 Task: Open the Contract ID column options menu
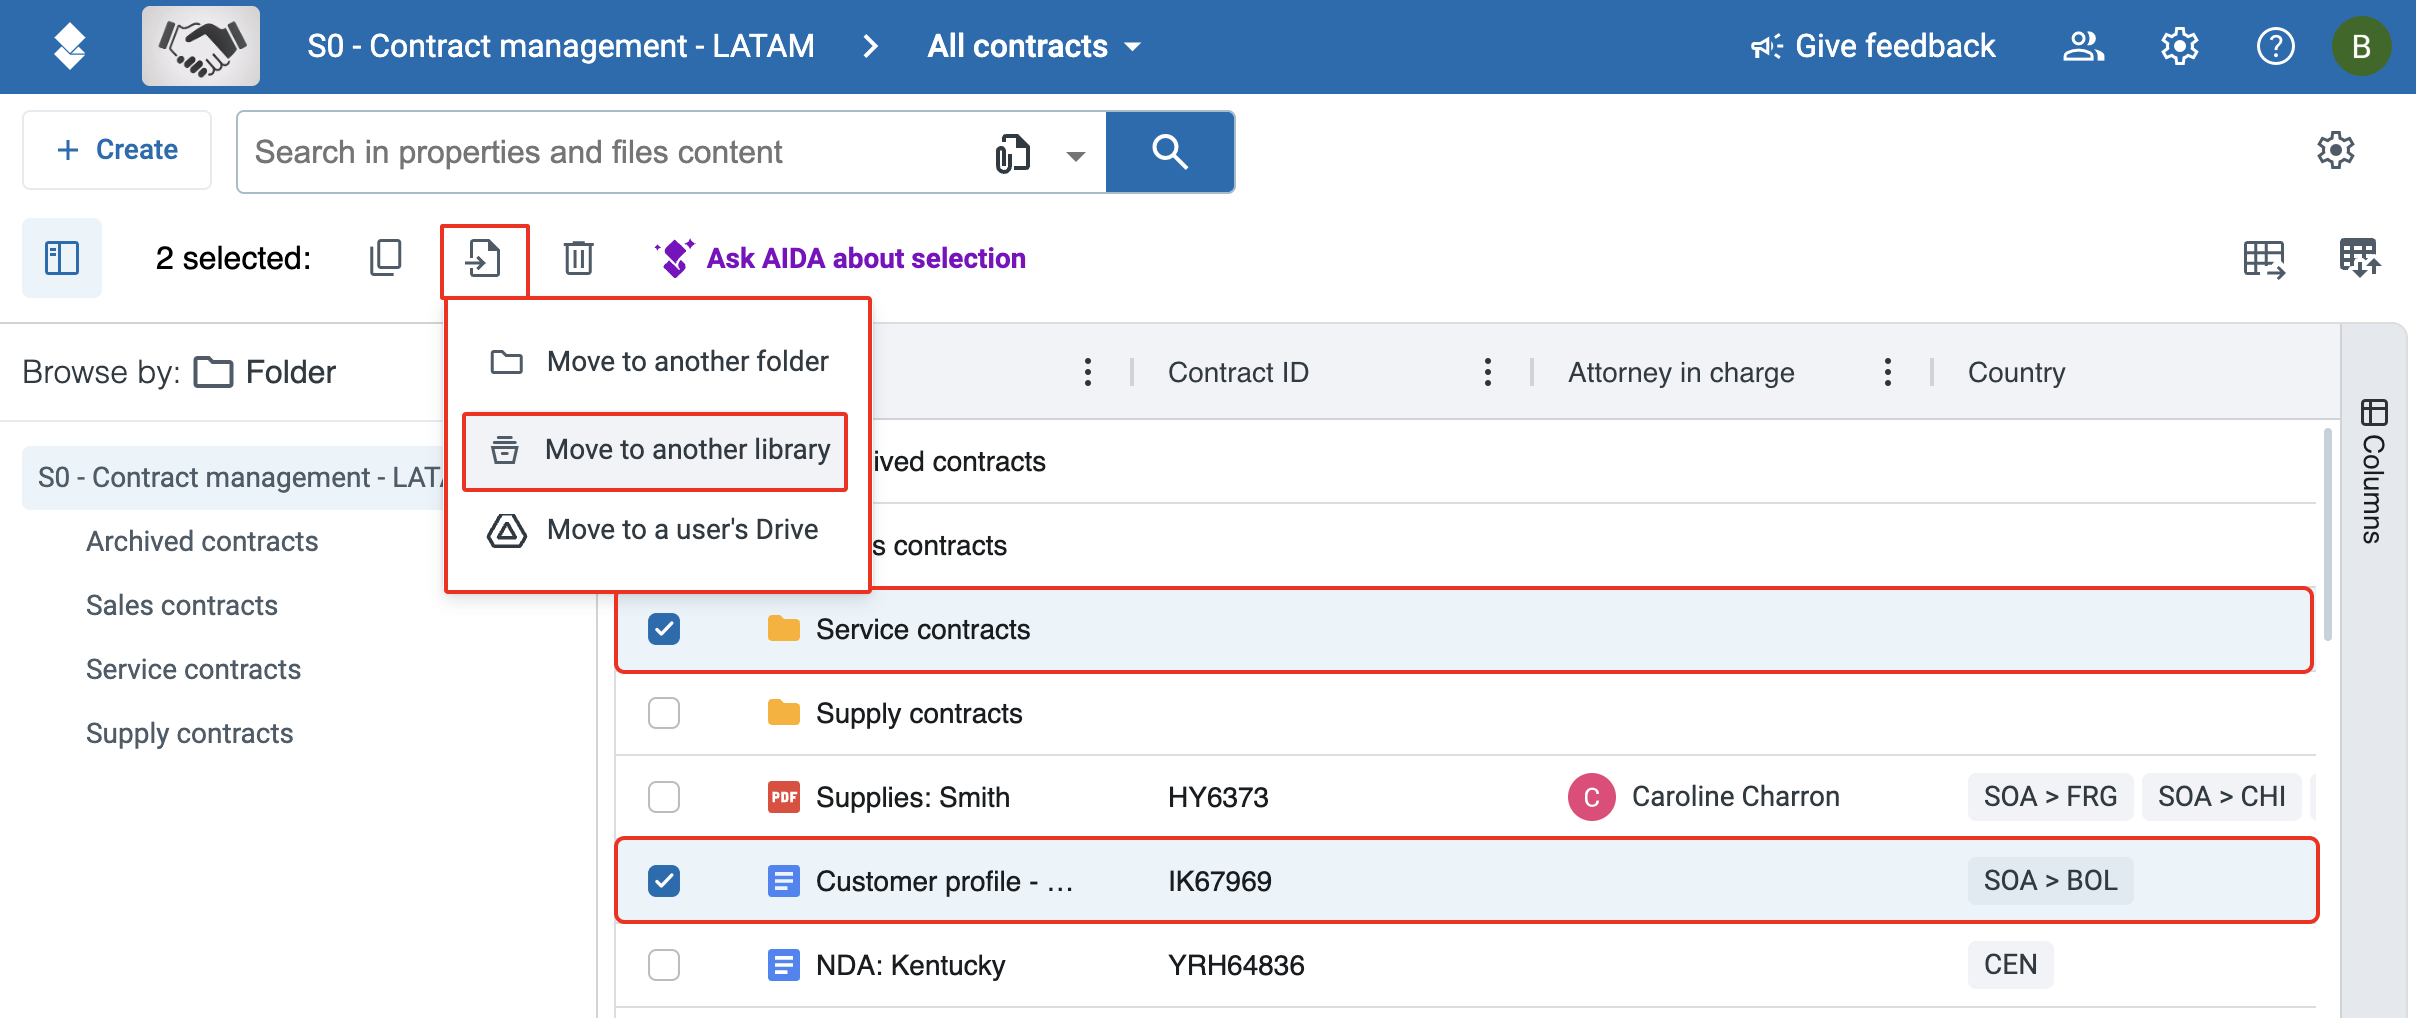click(1488, 372)
